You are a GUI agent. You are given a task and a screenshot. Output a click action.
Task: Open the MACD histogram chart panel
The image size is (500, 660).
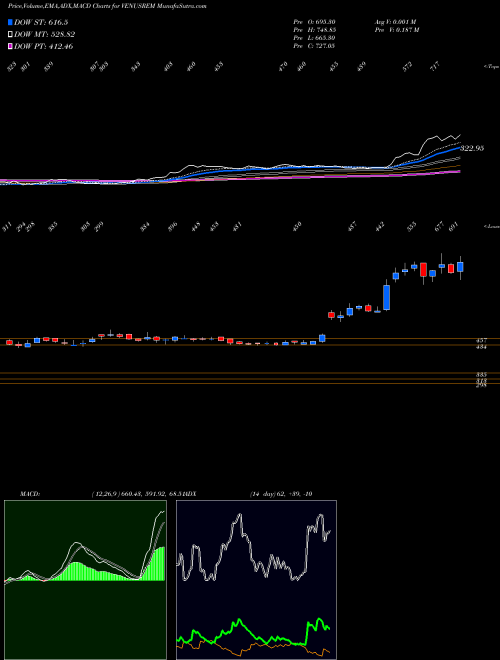click(x=85, y=580)
